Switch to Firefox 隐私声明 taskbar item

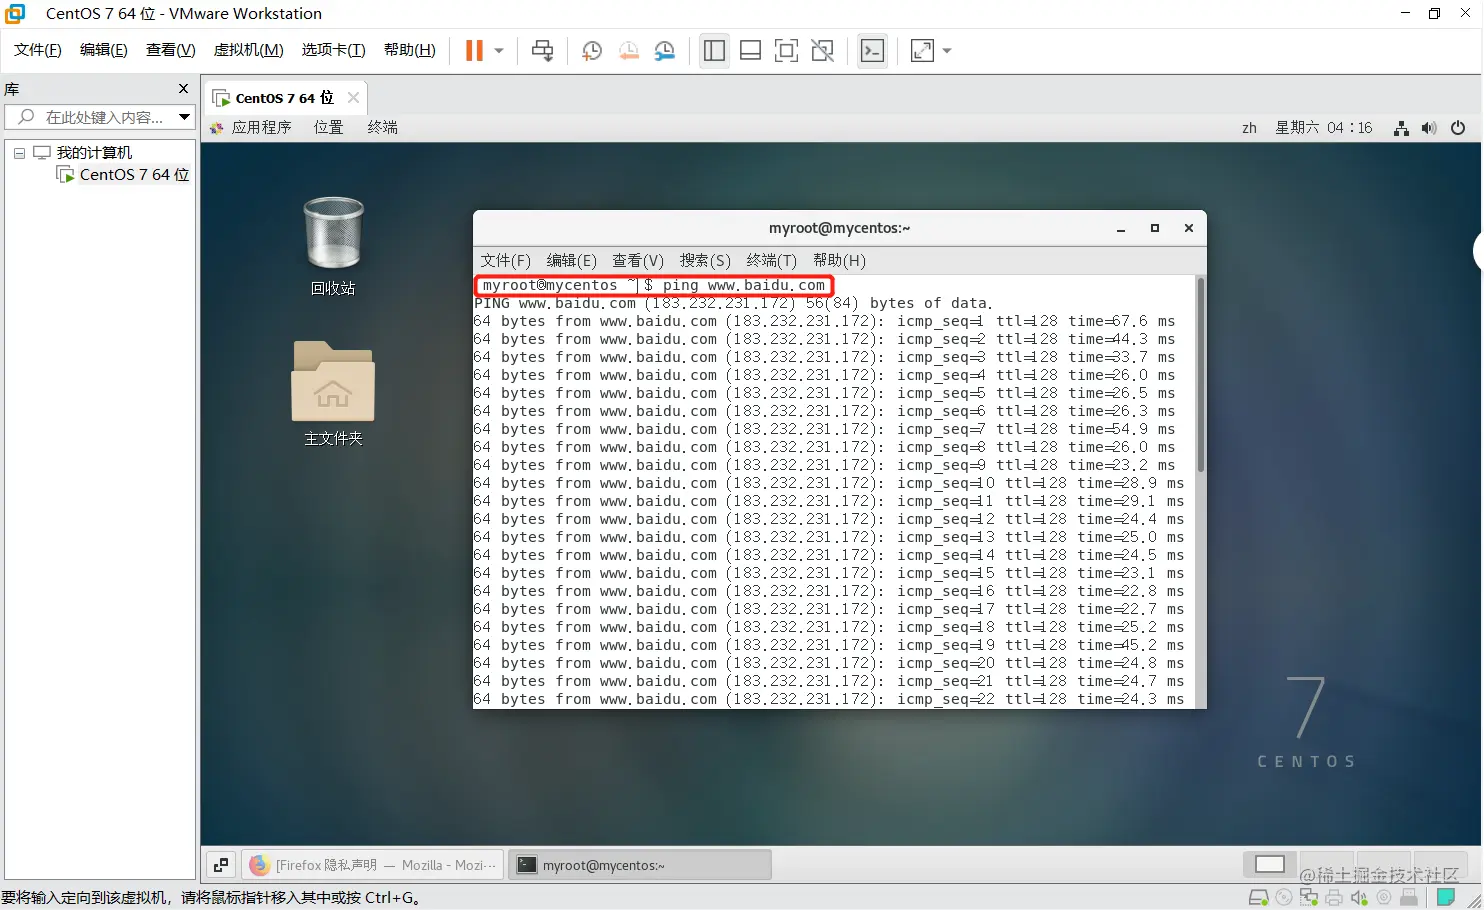pyautogui.click(x=372, y=865)
